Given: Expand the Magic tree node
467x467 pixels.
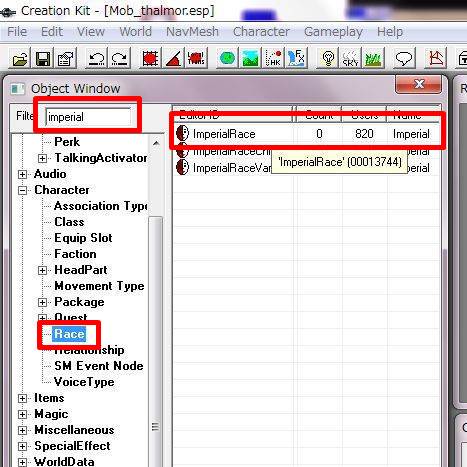Looking at the screenshot, I should [x=22, y=414].
